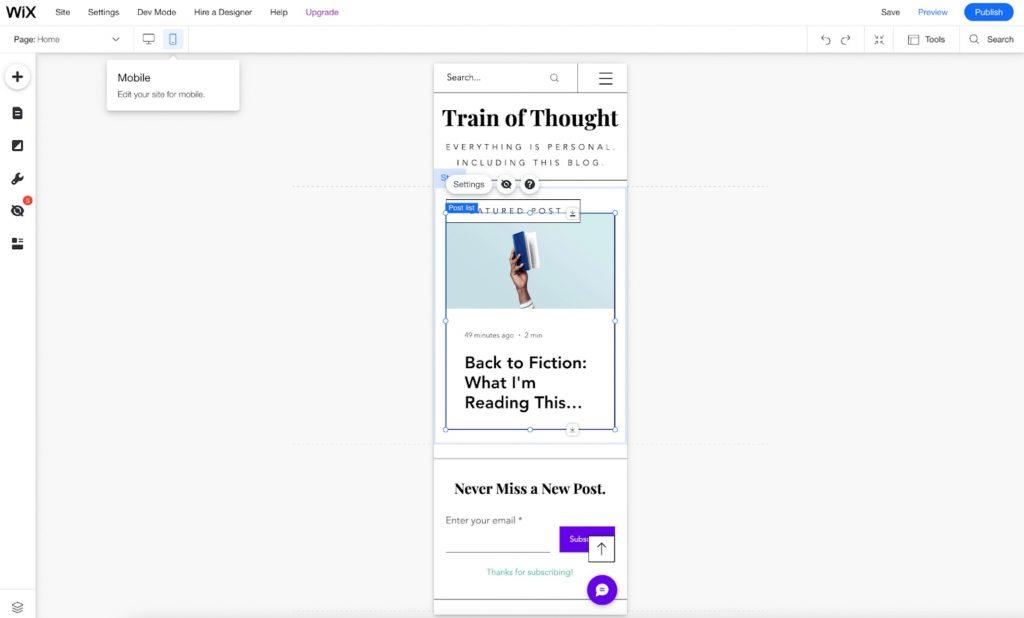Viewport: 1024px width, 618px height.
Task: Open the Dev Mode menu
Action: click(156, 12)
